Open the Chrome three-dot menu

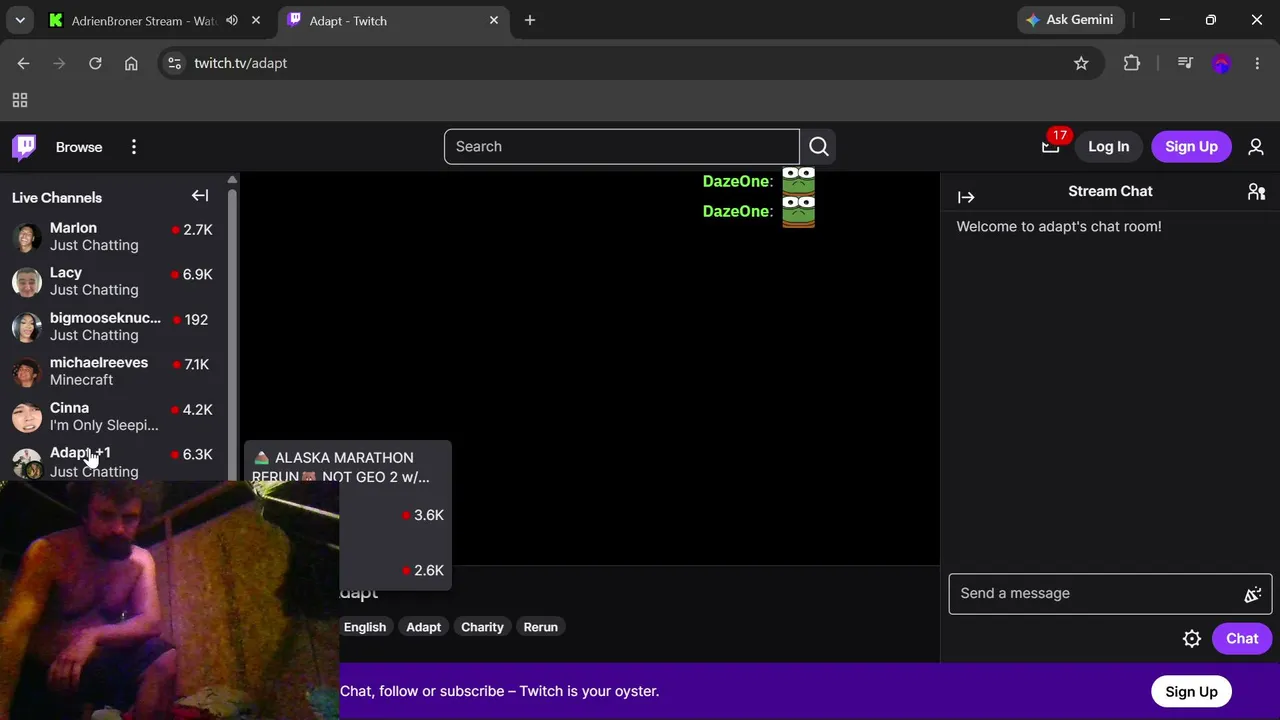tap(1257, 63)
